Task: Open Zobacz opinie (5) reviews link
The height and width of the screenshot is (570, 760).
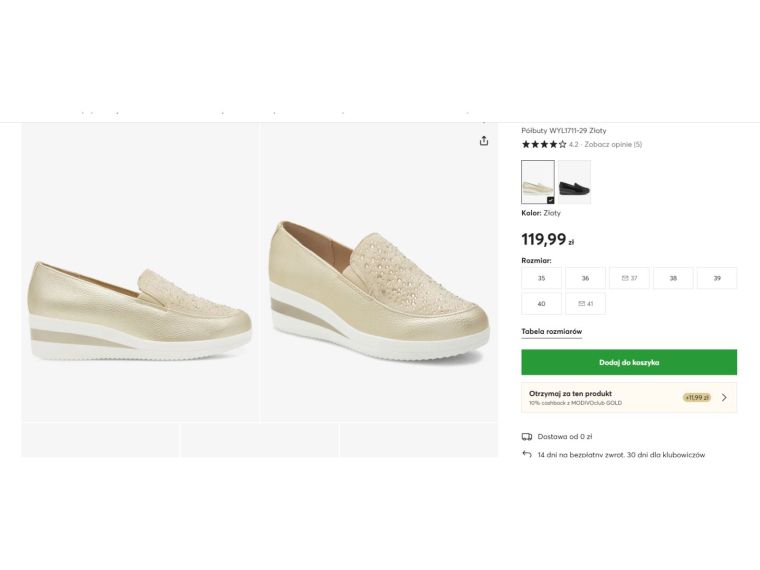Action: point(613,144)
